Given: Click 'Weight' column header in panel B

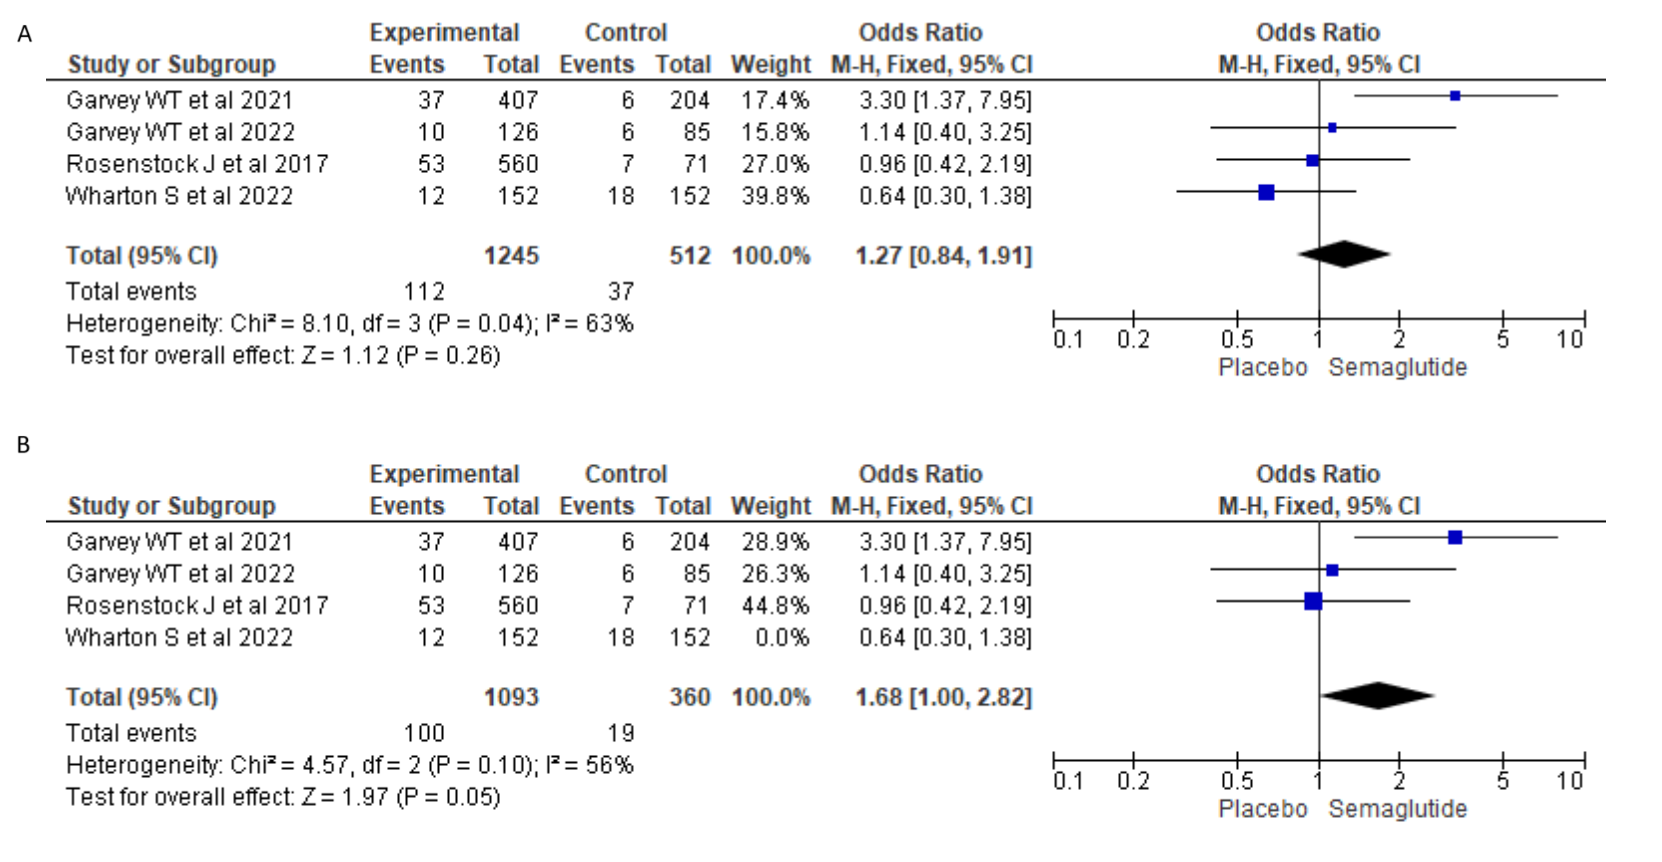Looking at the screenshot, I should click(770, 506).
